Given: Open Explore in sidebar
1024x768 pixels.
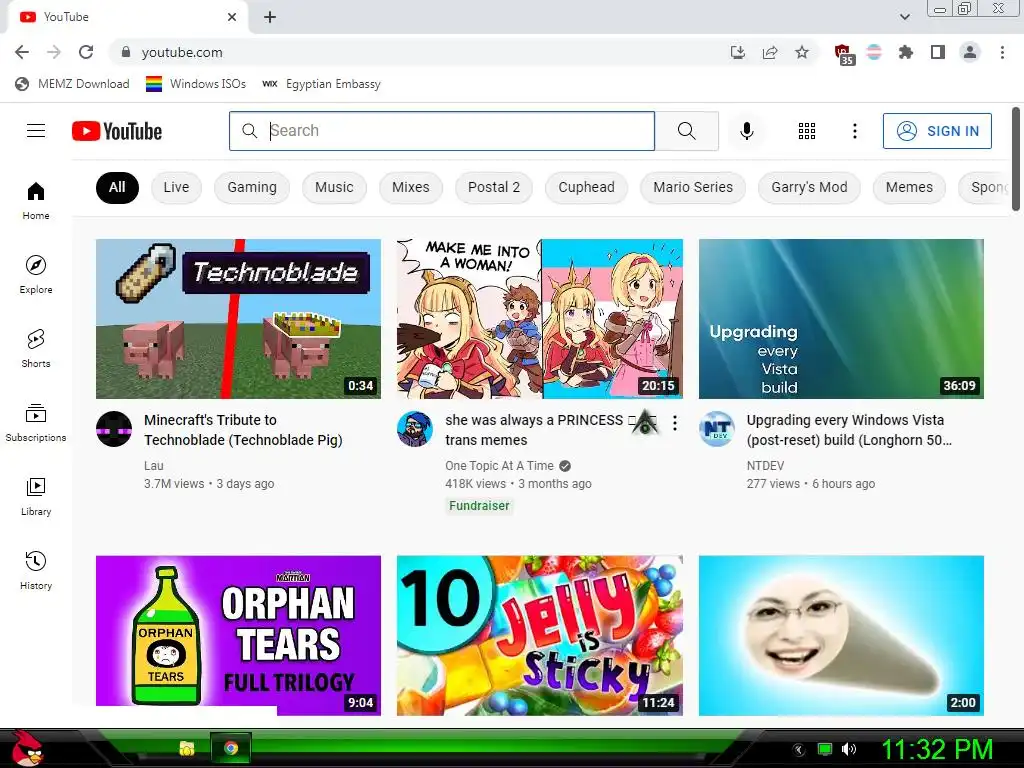Looking at the screenshot, I should click(x=36, y=275).
